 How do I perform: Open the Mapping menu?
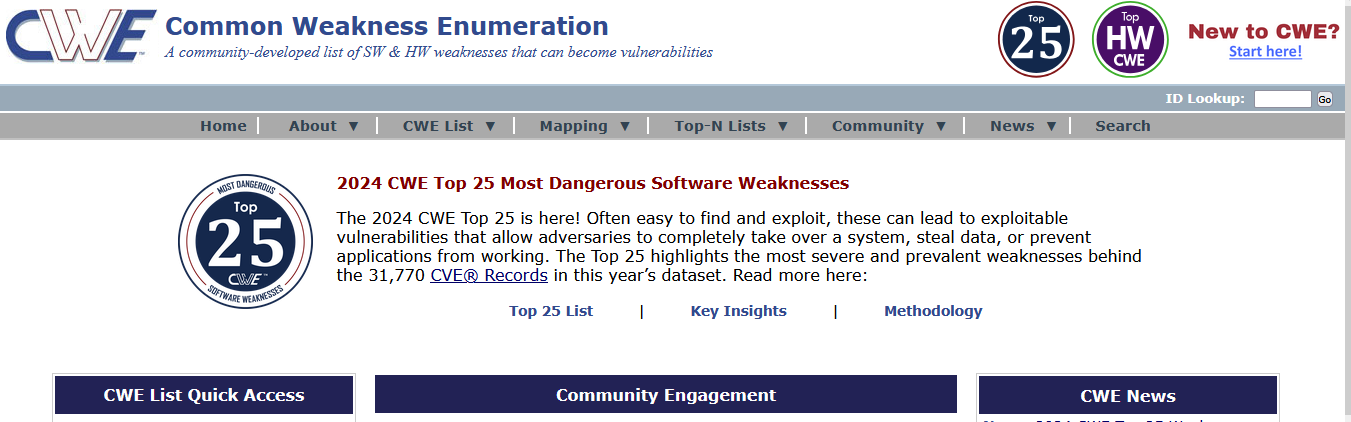[x=574, y=126]
